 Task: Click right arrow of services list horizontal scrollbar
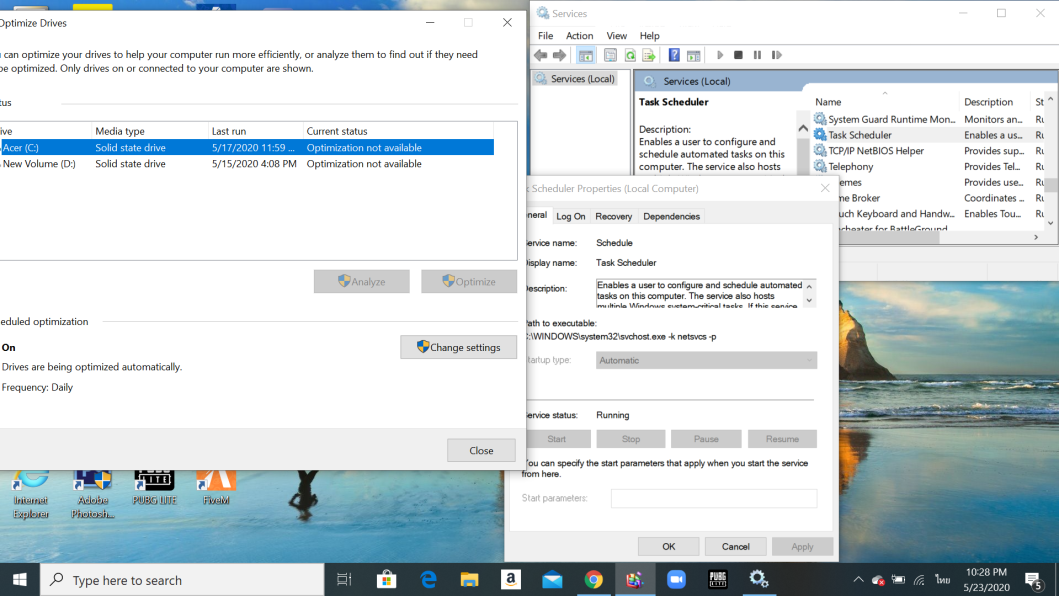pyautogui.click(x=1036, y=237)
